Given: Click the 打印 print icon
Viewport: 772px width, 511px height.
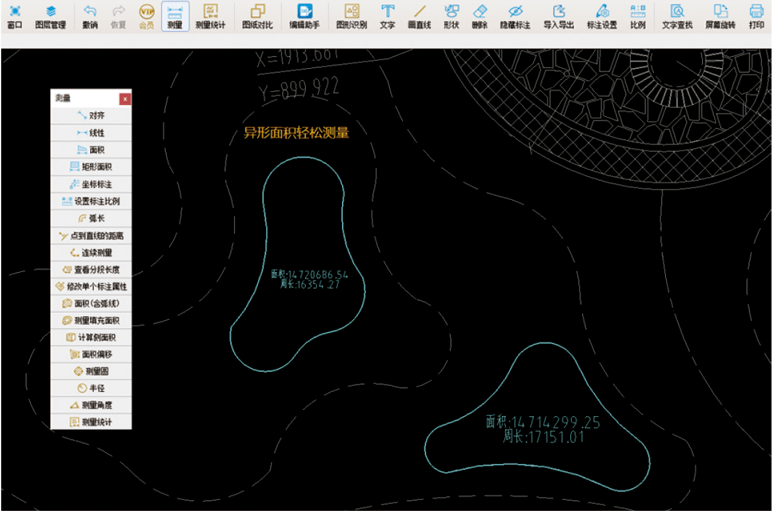Looking at the screenshot, I should (756, 16).
